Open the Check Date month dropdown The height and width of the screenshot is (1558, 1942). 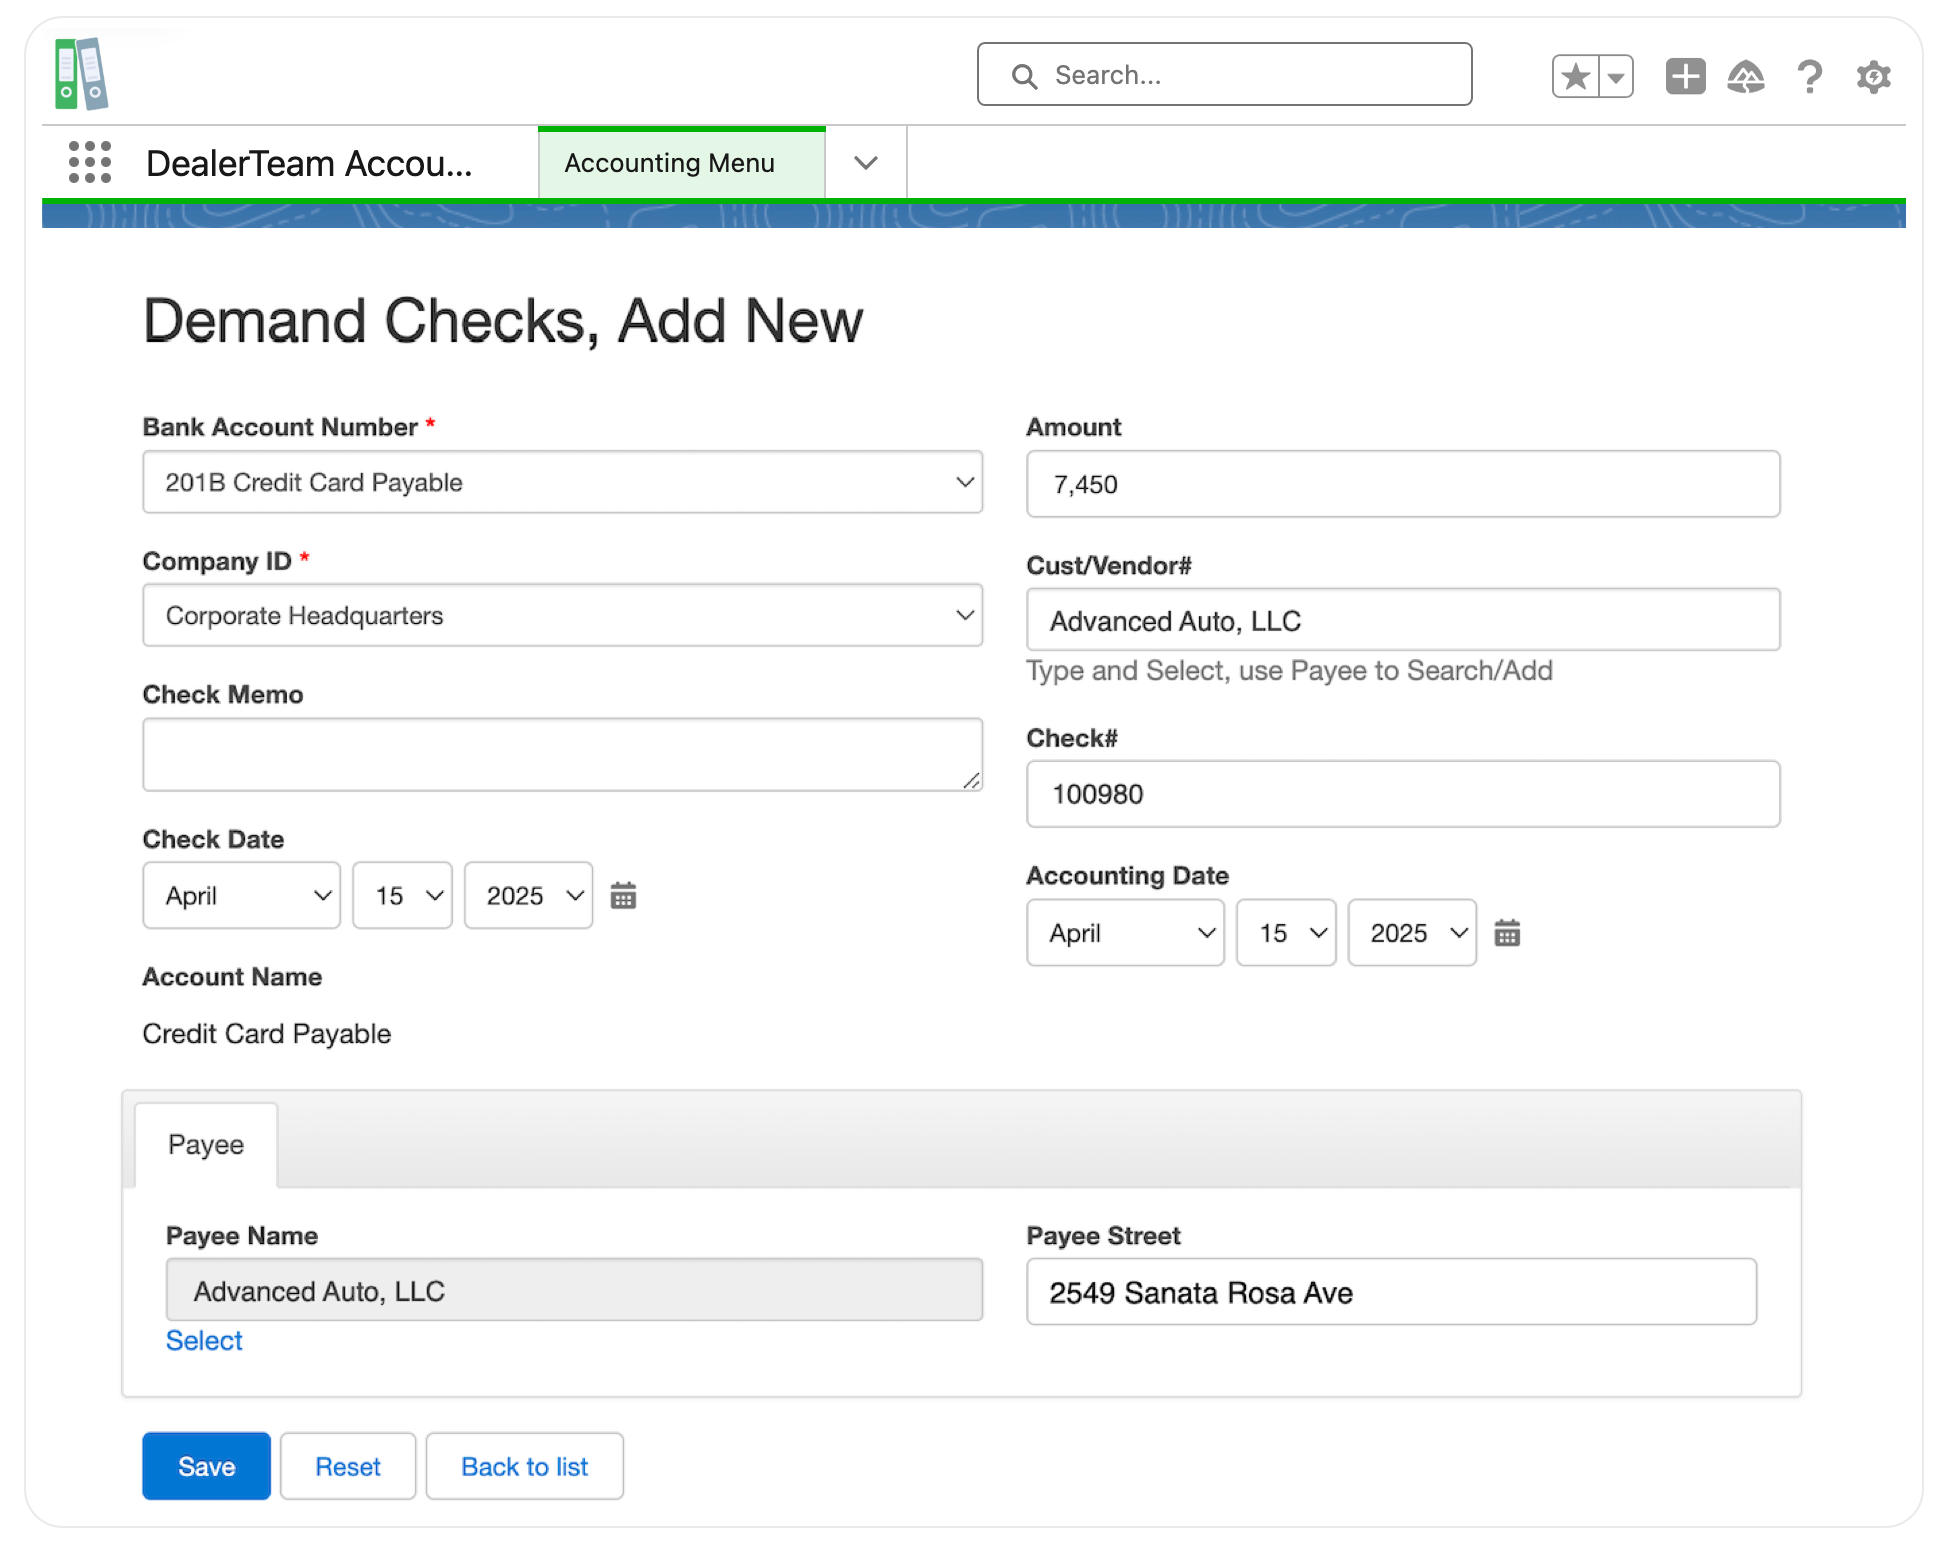(241, 895)
